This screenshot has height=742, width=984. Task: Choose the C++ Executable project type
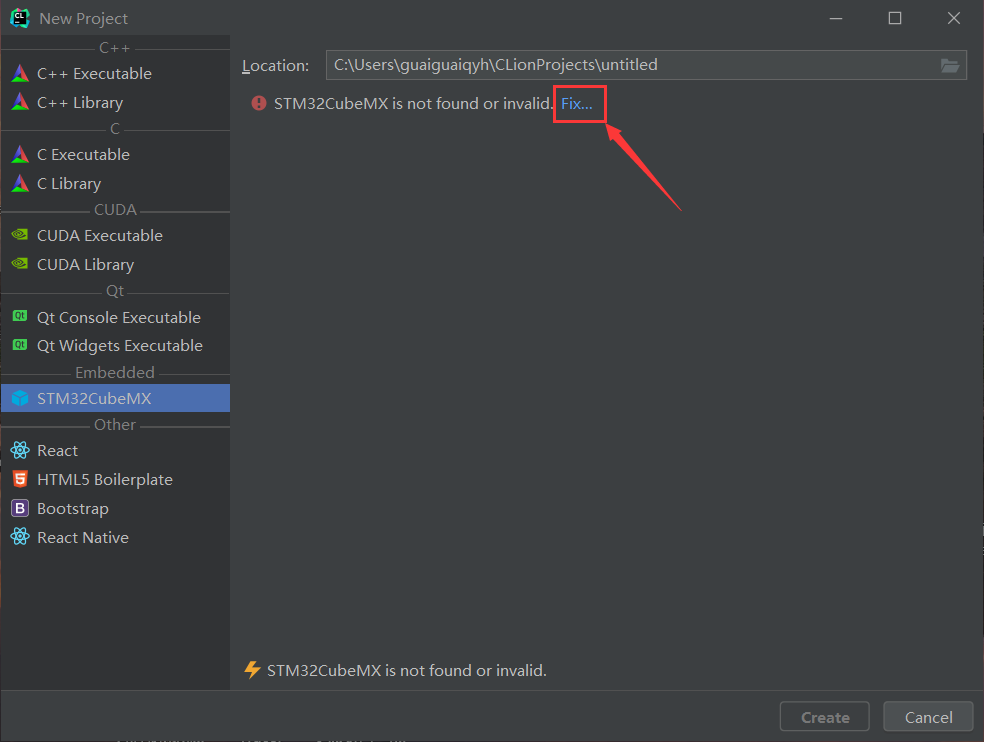[115, 73]
